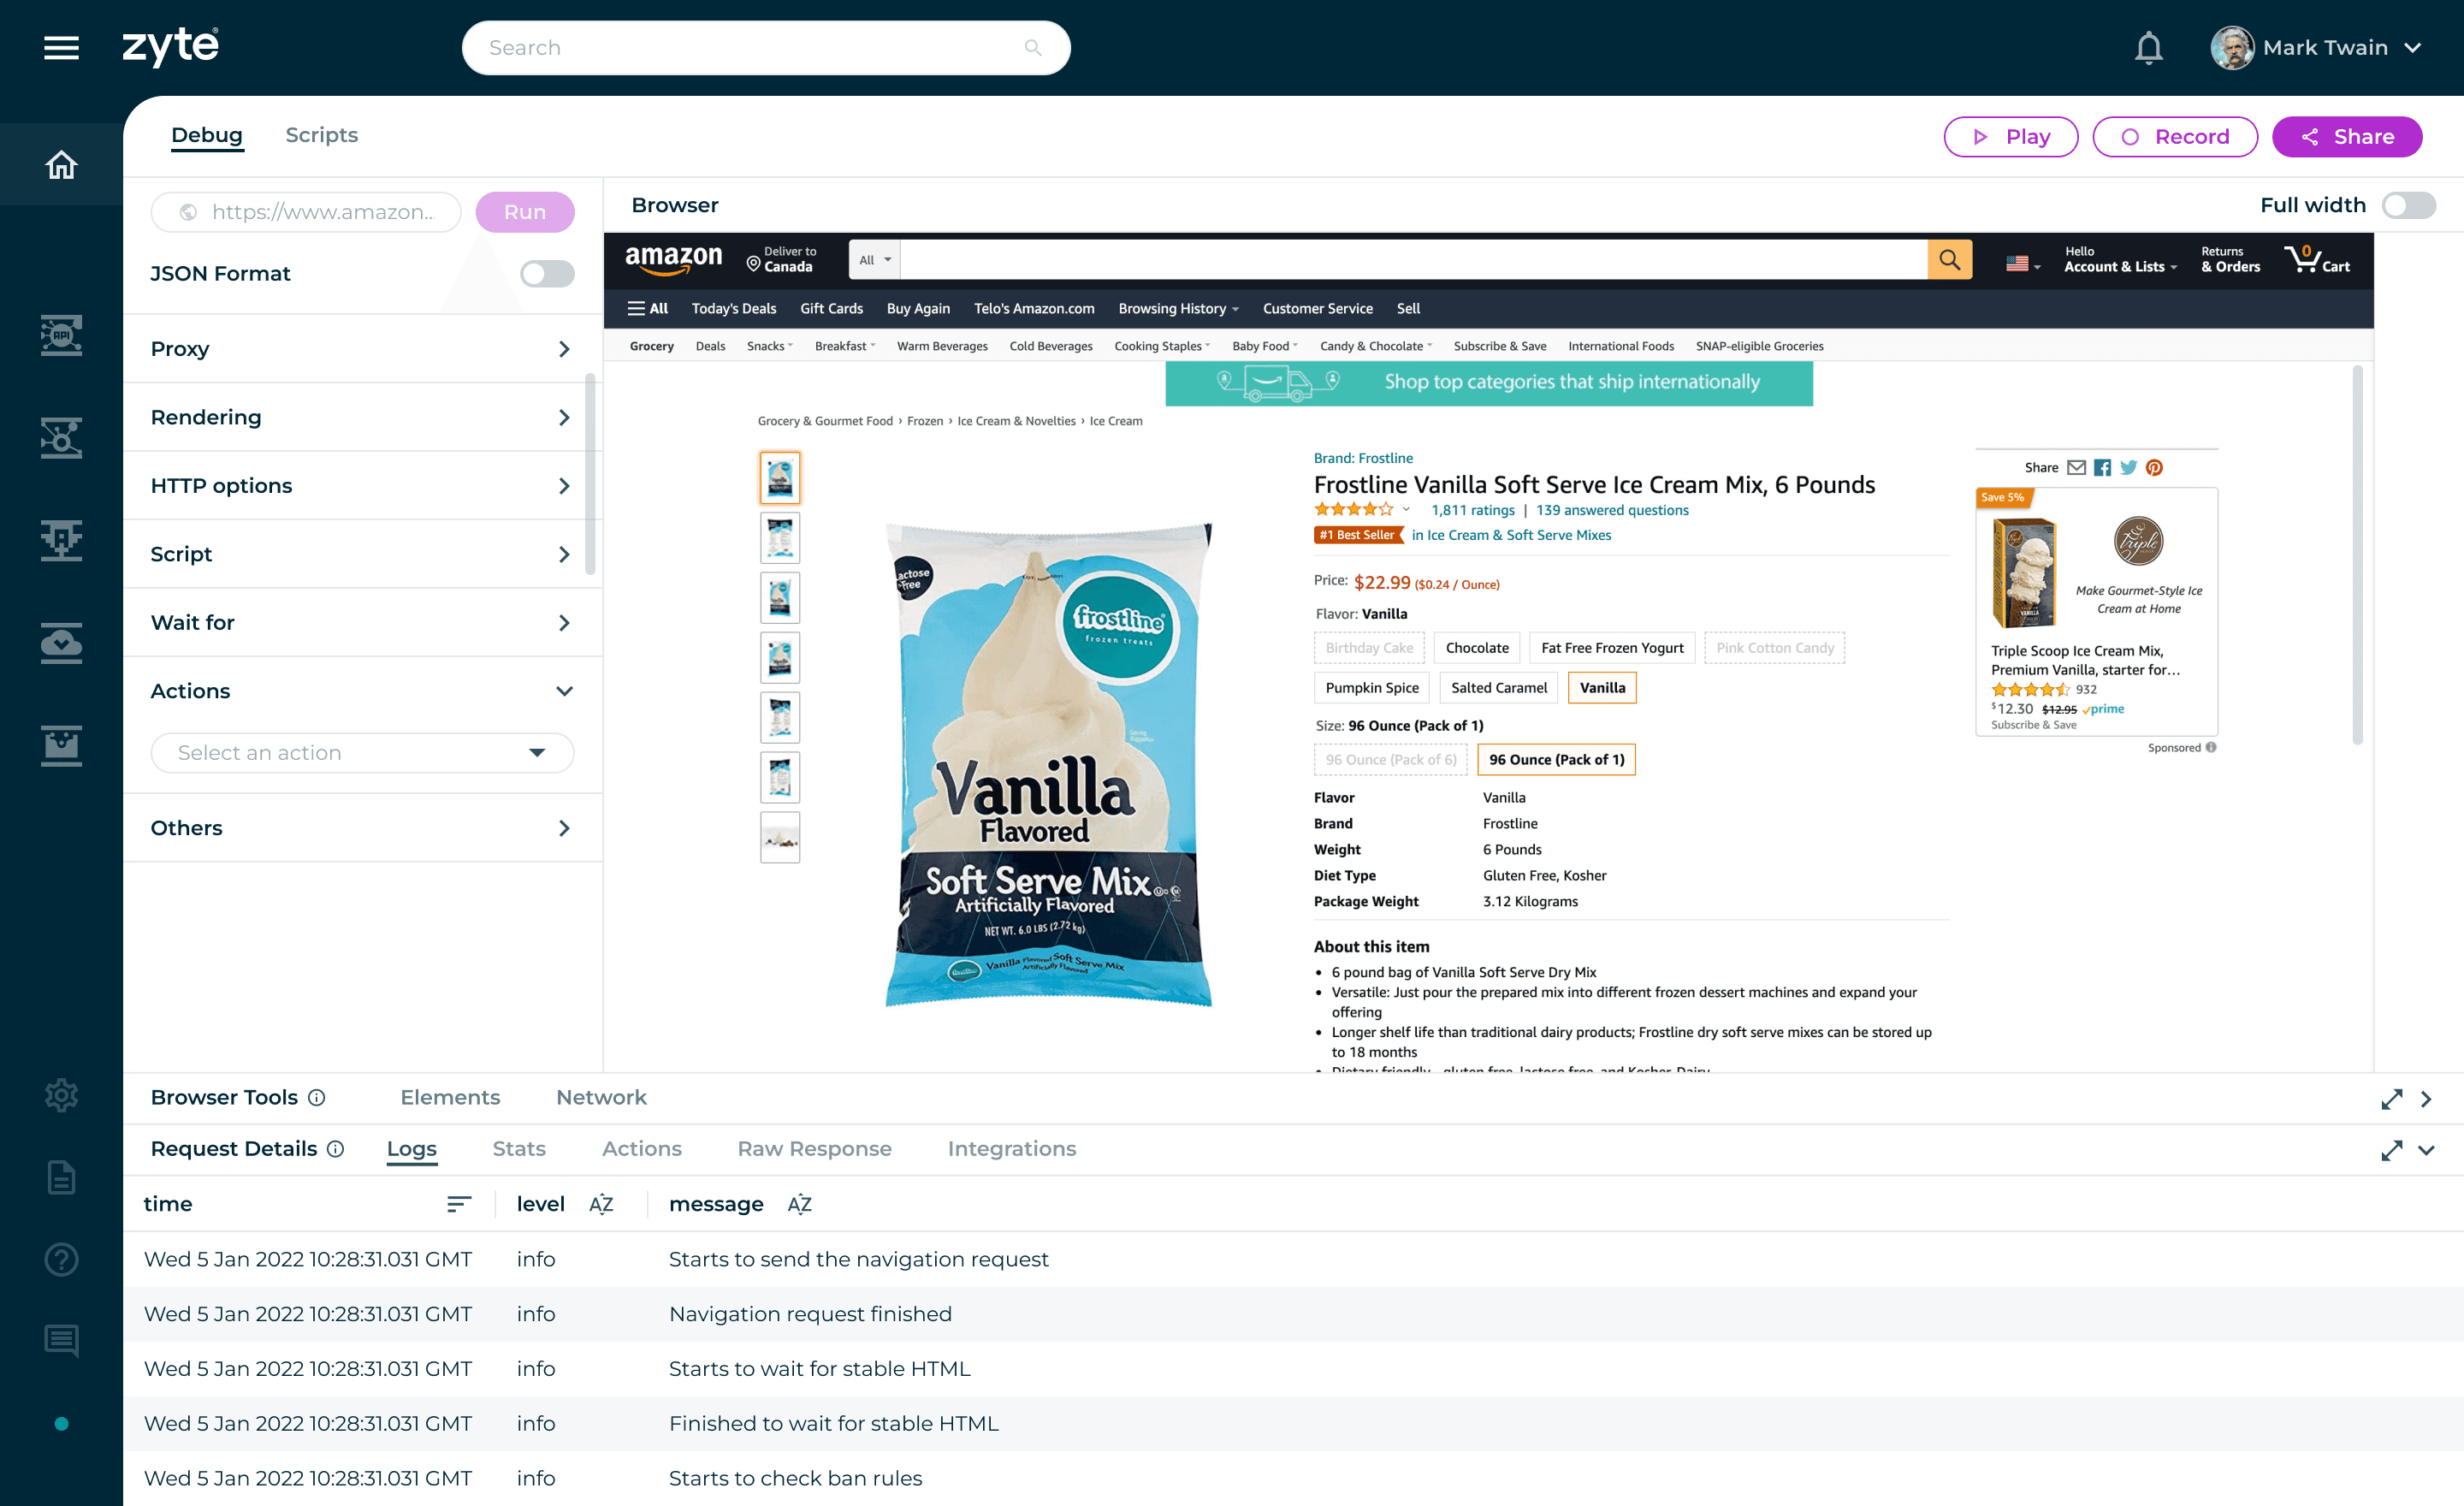Open the help question mark icon
2464x1506 pixels.
[61, 1259]
